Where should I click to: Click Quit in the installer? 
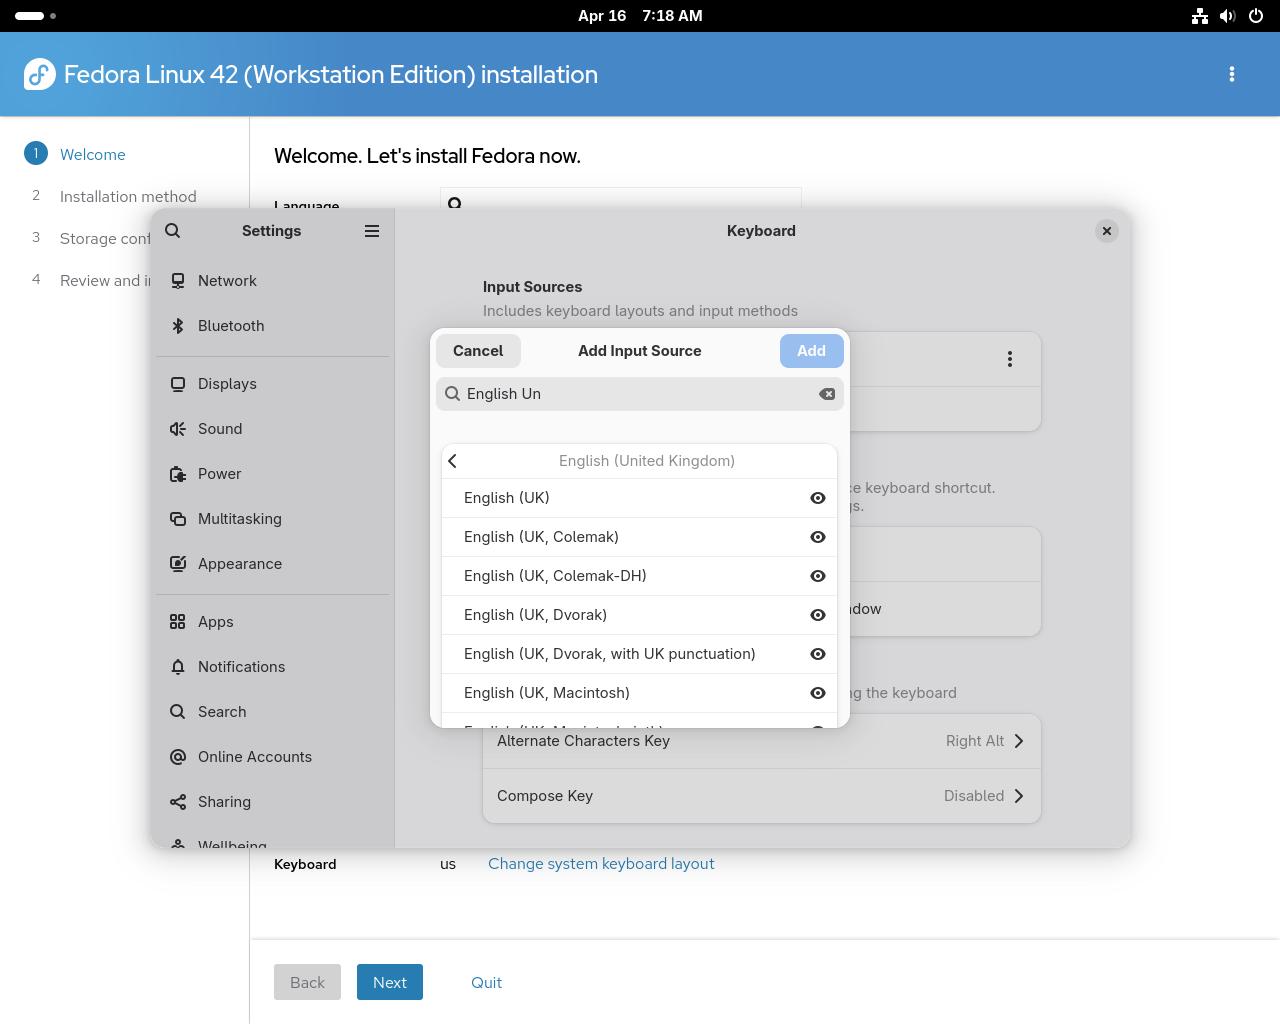(x=486, y=982)
